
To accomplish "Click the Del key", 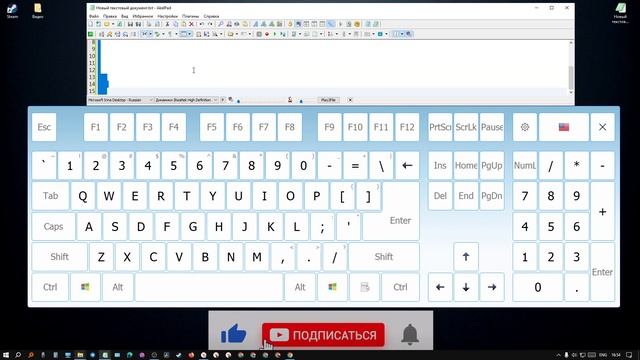I will point(440,196).
